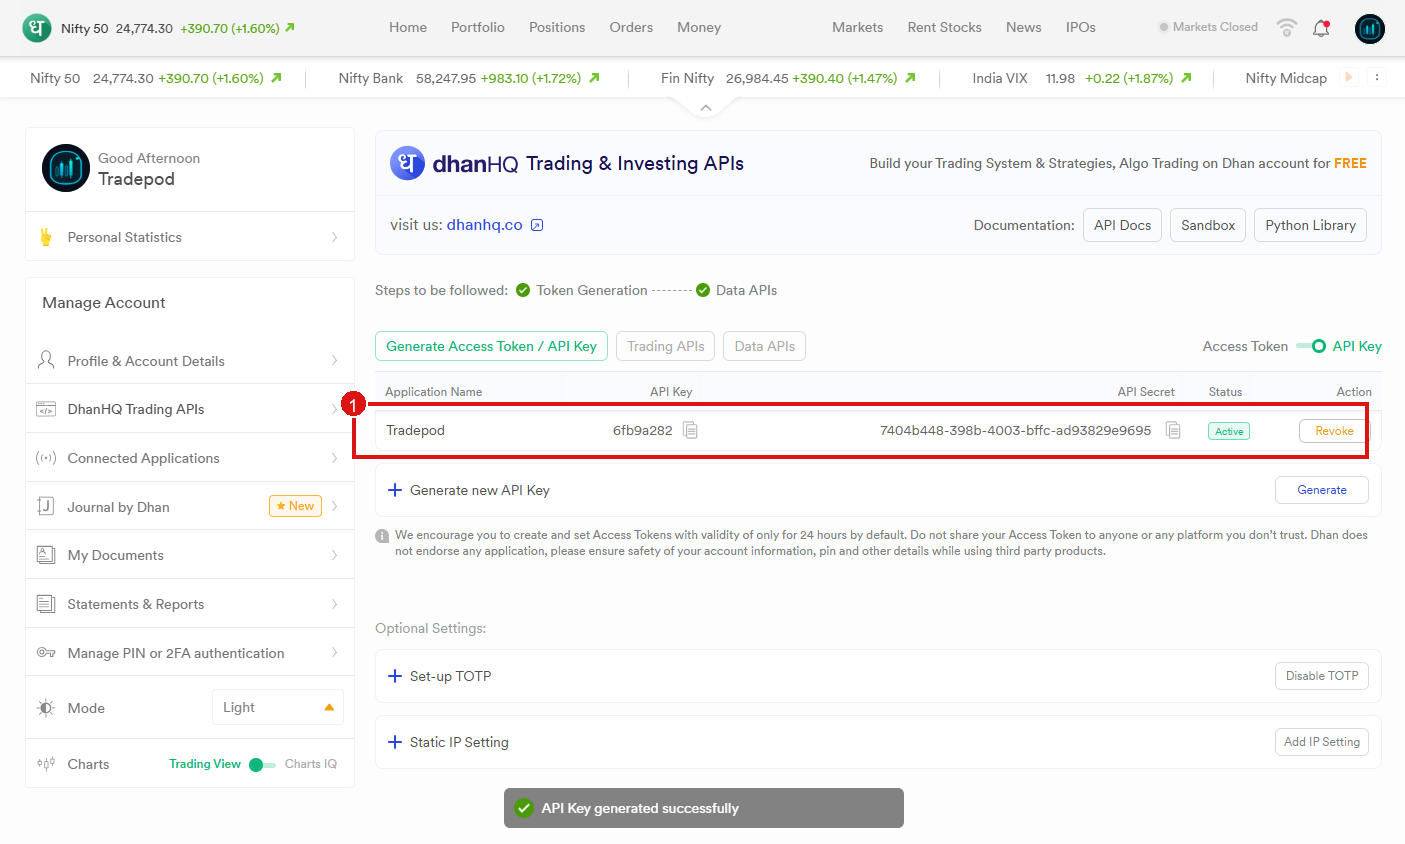Click the Dhan logo in top navigation

pyautogui.click(x=37, y=28)
